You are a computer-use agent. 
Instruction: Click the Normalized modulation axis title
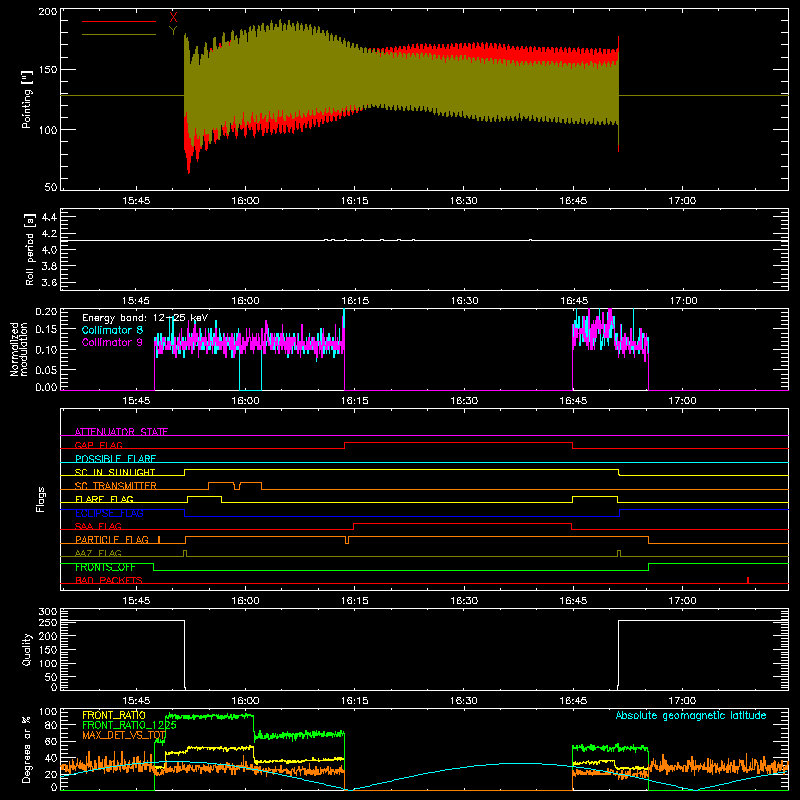click(x=19, y=349)
